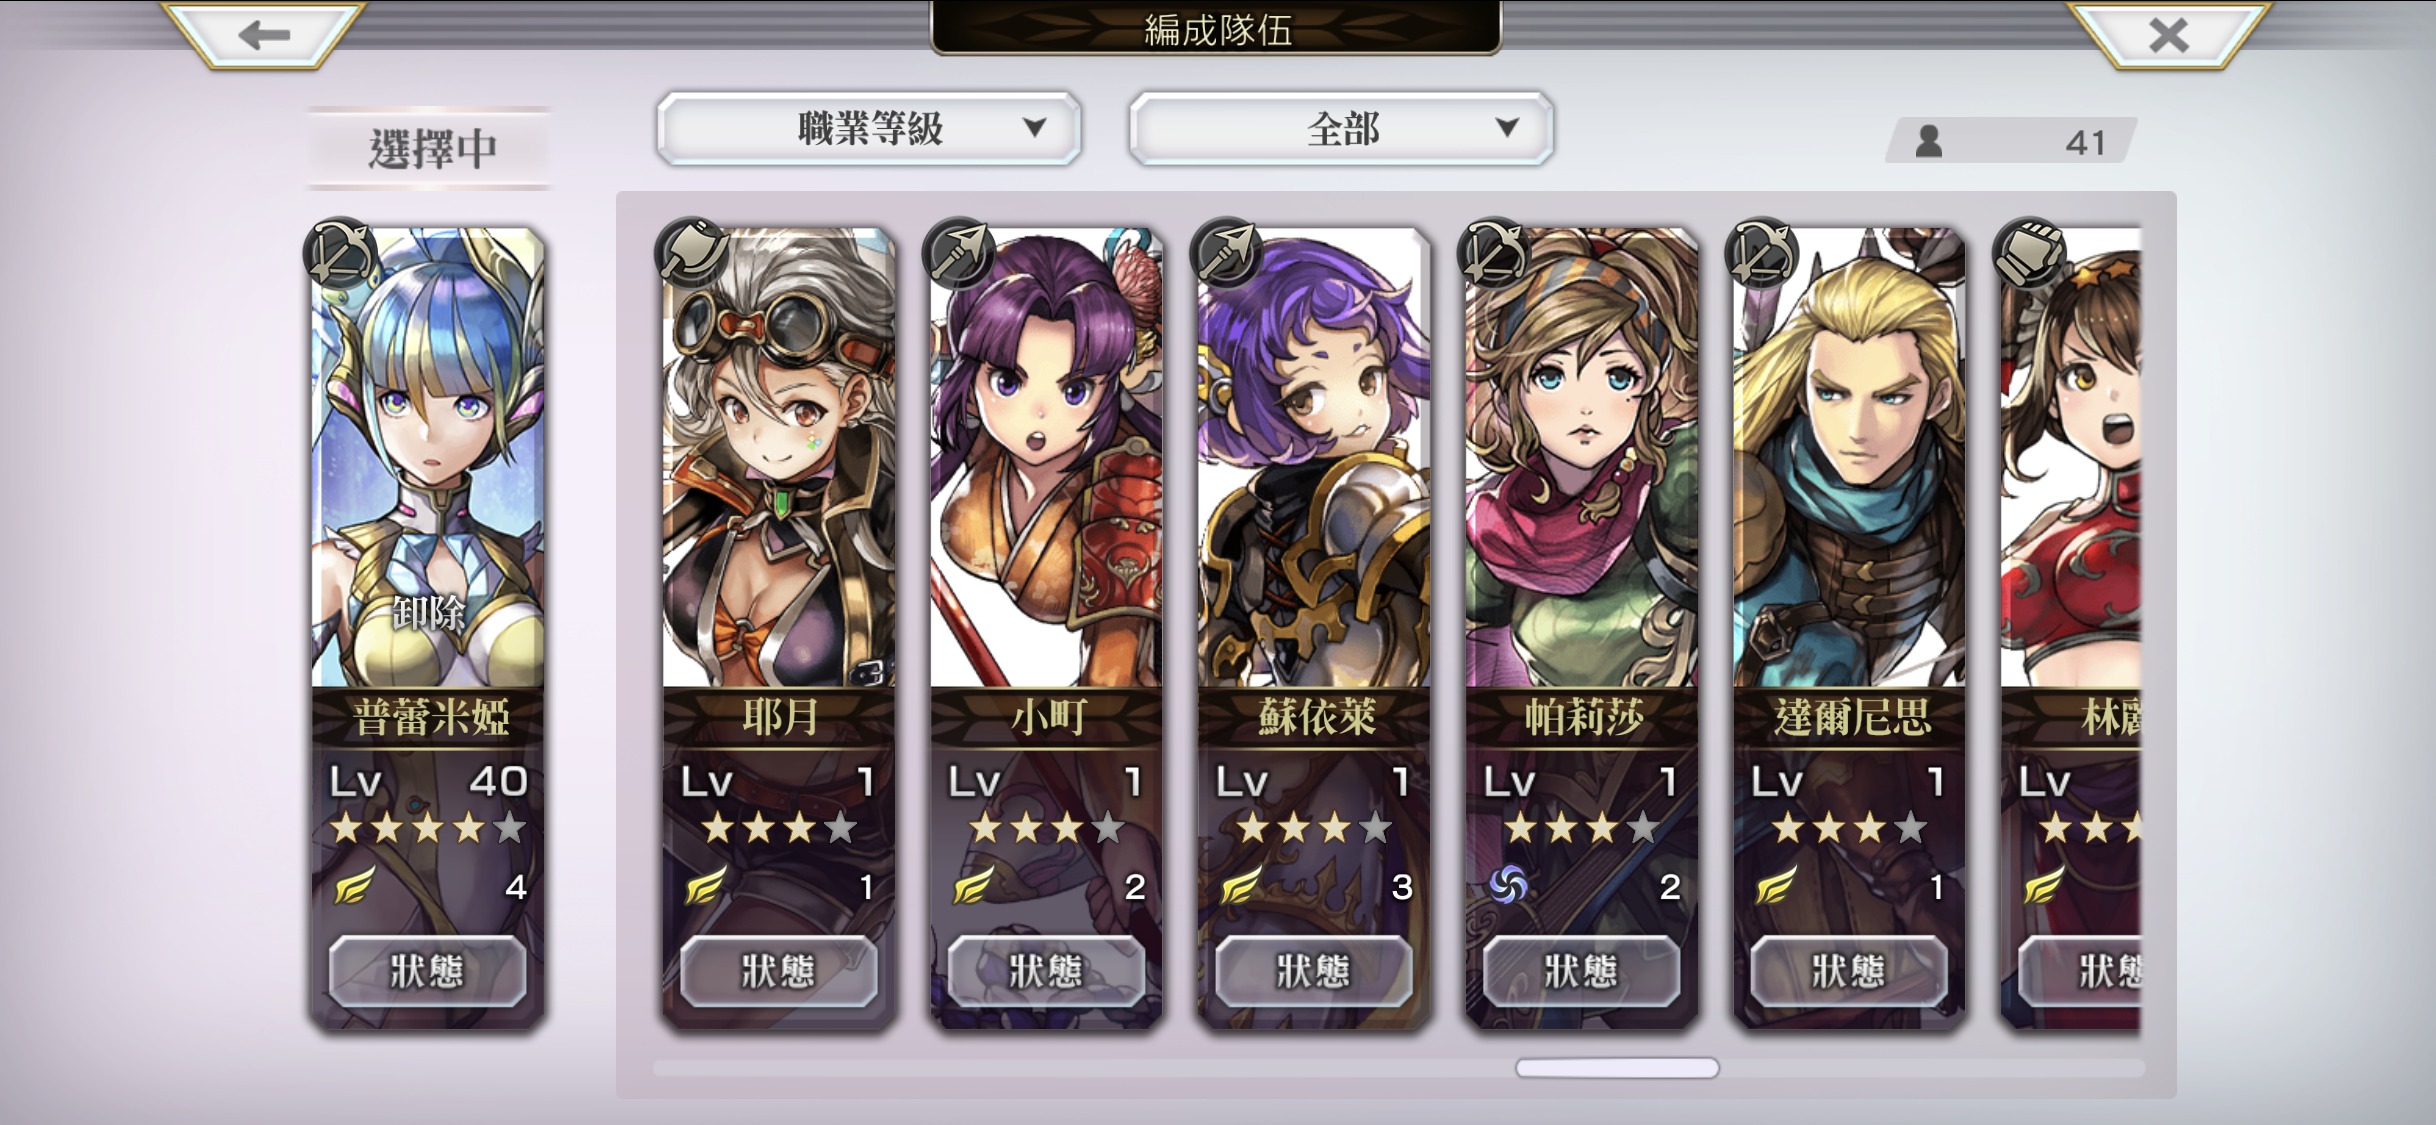Click the swirl element icon on 帕莉莎 card
The width and height of the screenshot is (2436, 1125).
[x=1508, y=885]
